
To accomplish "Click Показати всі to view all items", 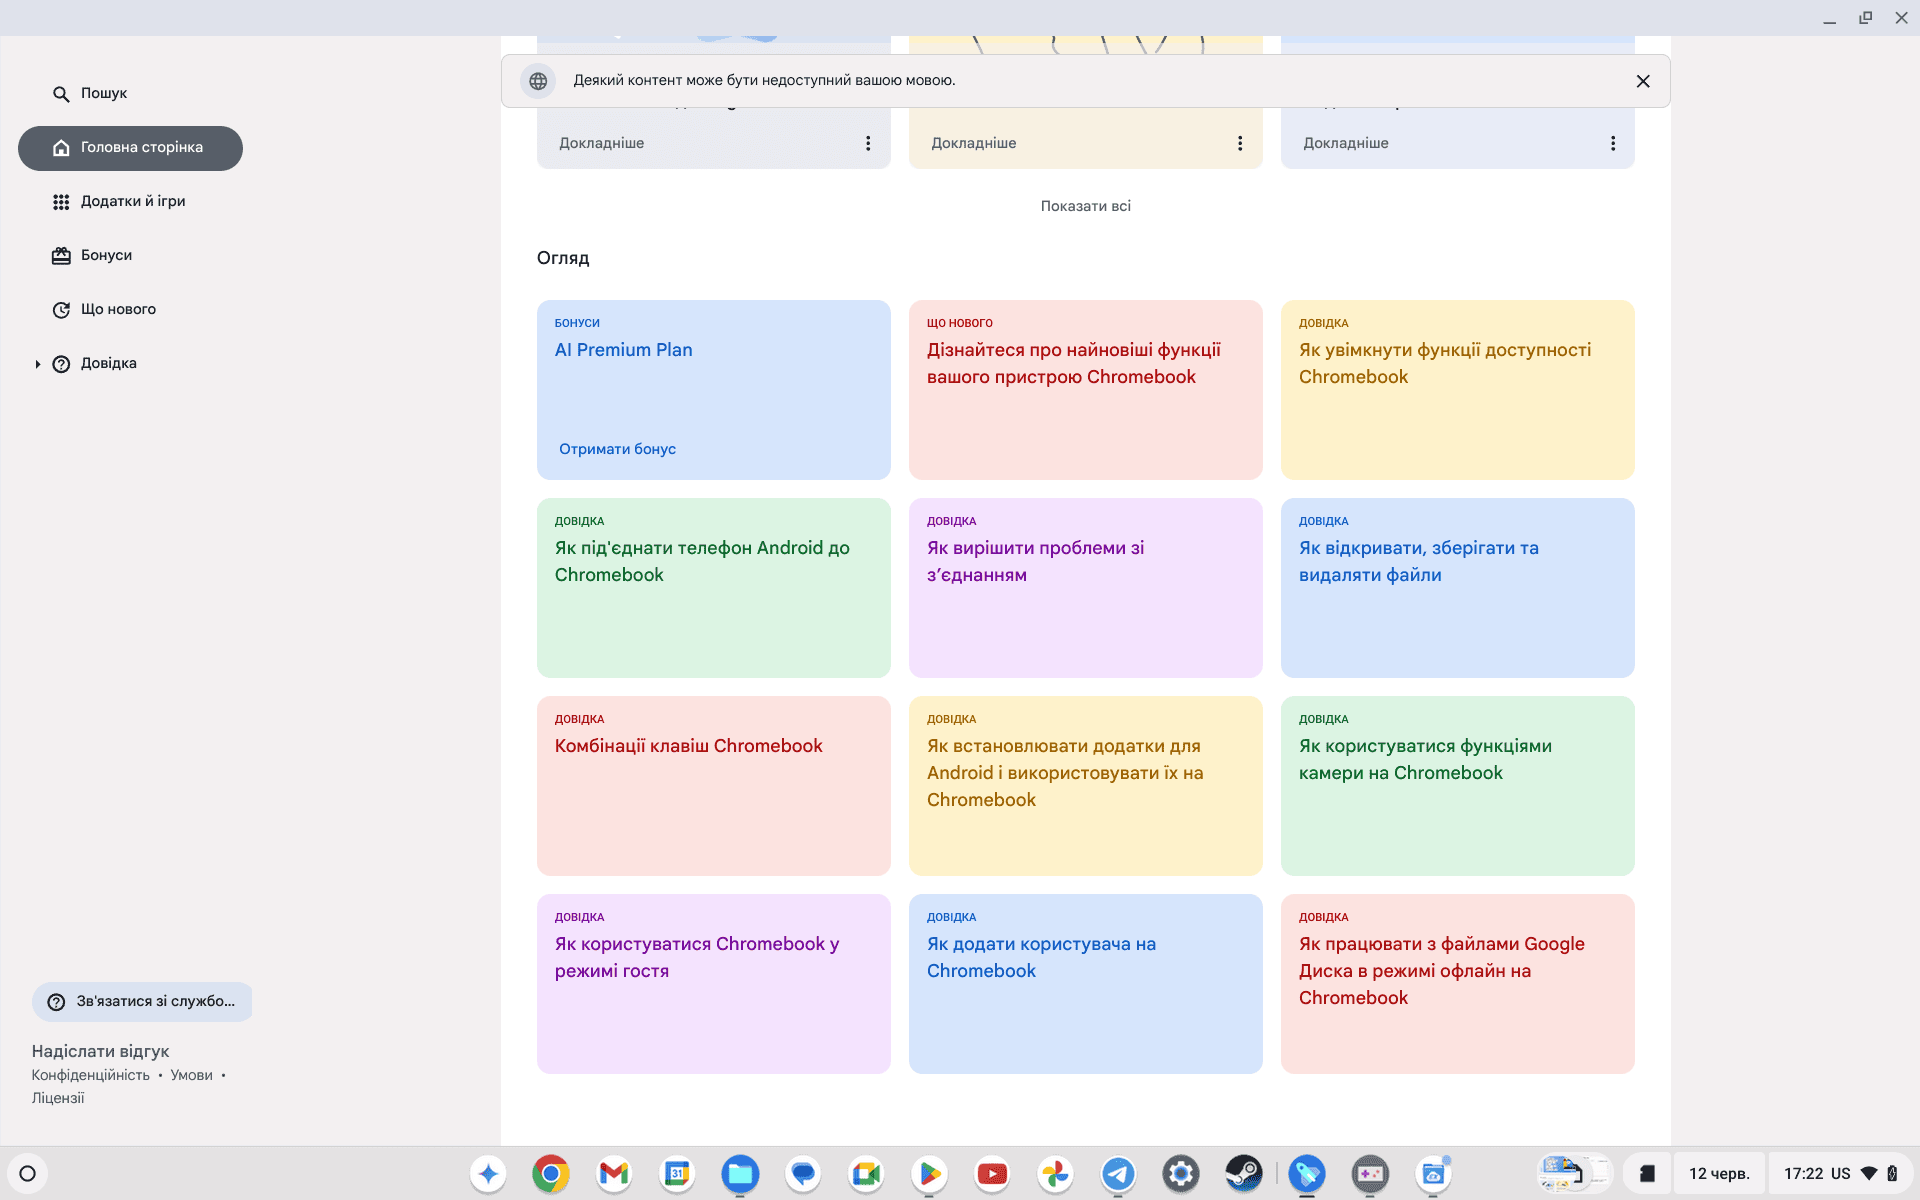I will tap(1085, 206).
